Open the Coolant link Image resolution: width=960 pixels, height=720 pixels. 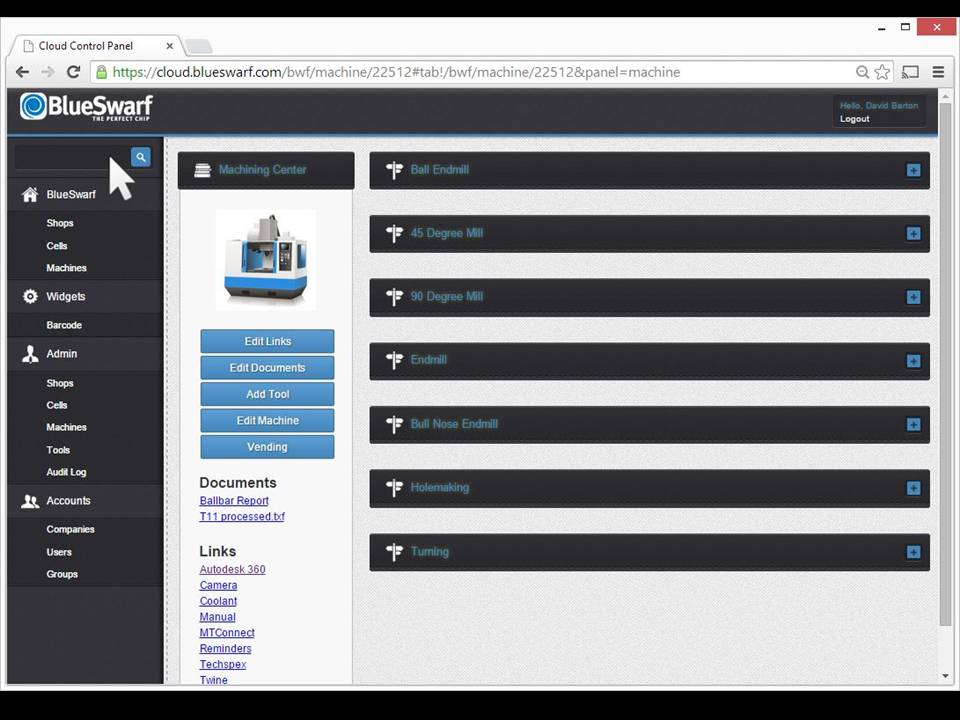[x=219, y=601]
